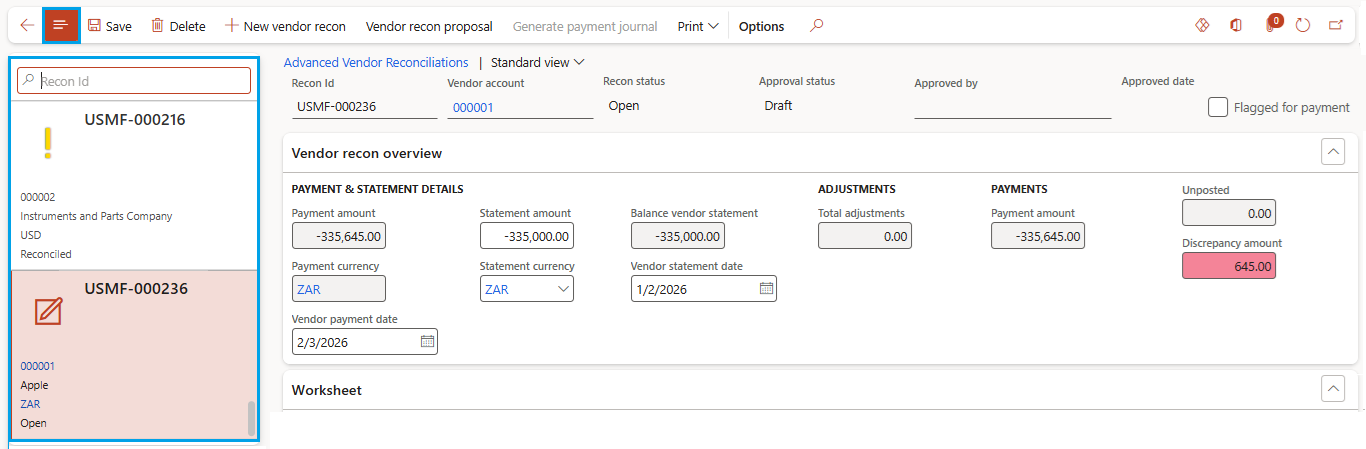Viewport: 1366px width, 449px height.
Task: Enable the Flagged for payment checkbox
Action: click(x=1218, y=107)
